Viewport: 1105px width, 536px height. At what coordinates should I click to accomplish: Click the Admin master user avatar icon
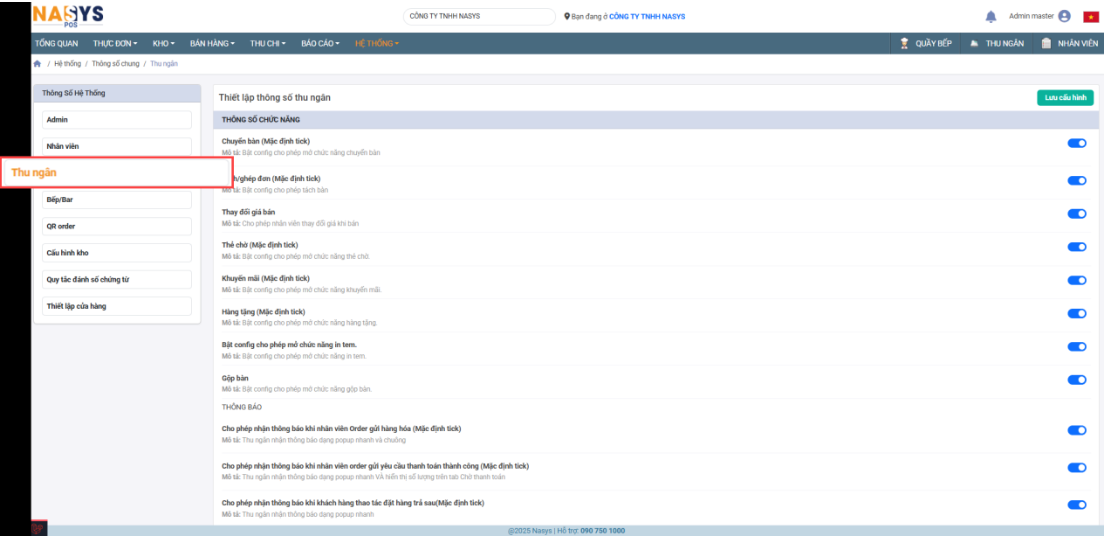[1063, 16]
